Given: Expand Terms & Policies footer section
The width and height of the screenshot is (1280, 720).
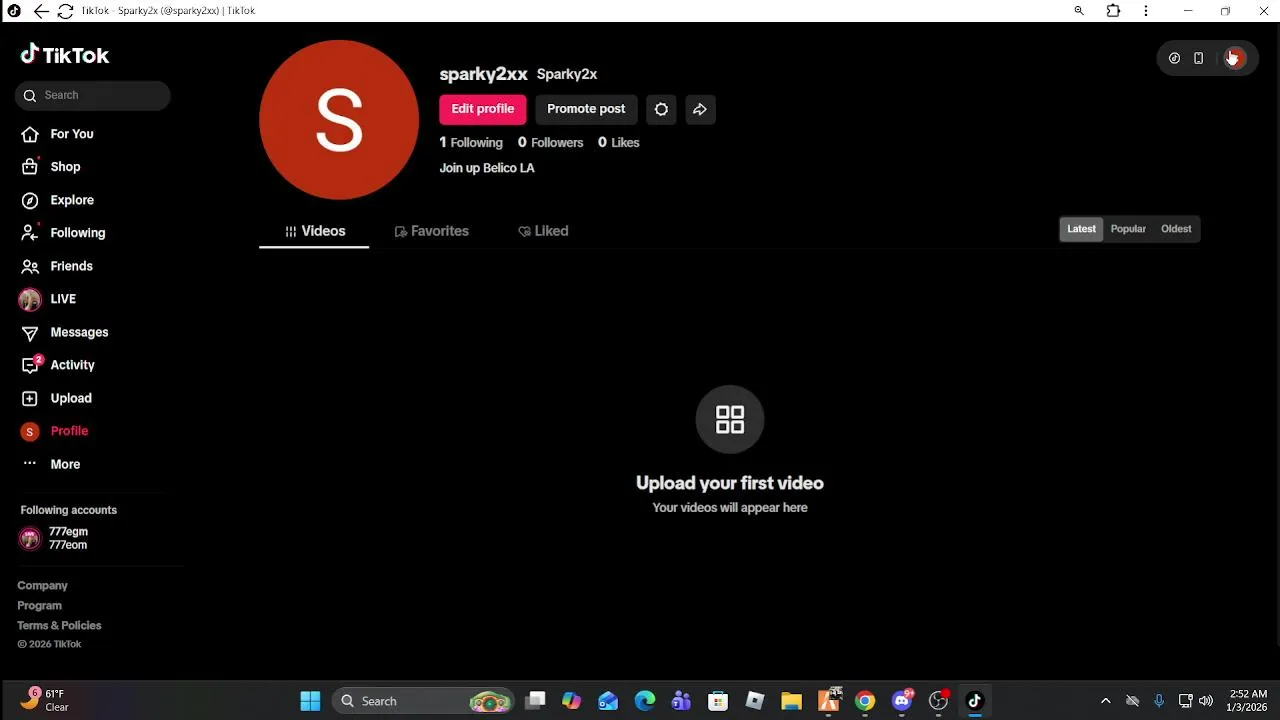Looking at the screenshot, I should [59, 626].
